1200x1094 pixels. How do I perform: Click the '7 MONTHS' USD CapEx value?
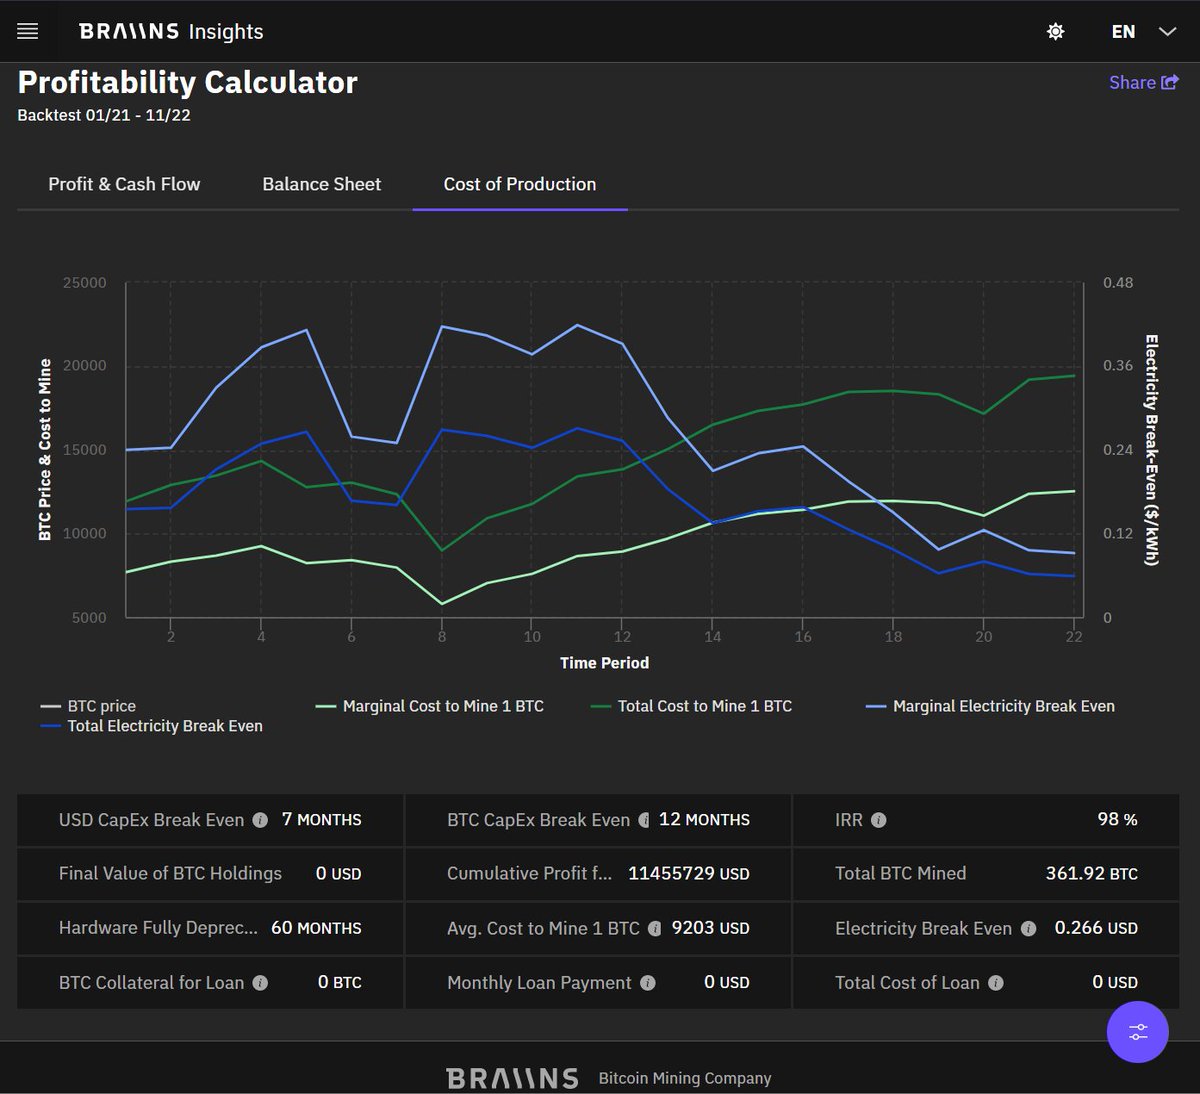(x=321, y=820)
